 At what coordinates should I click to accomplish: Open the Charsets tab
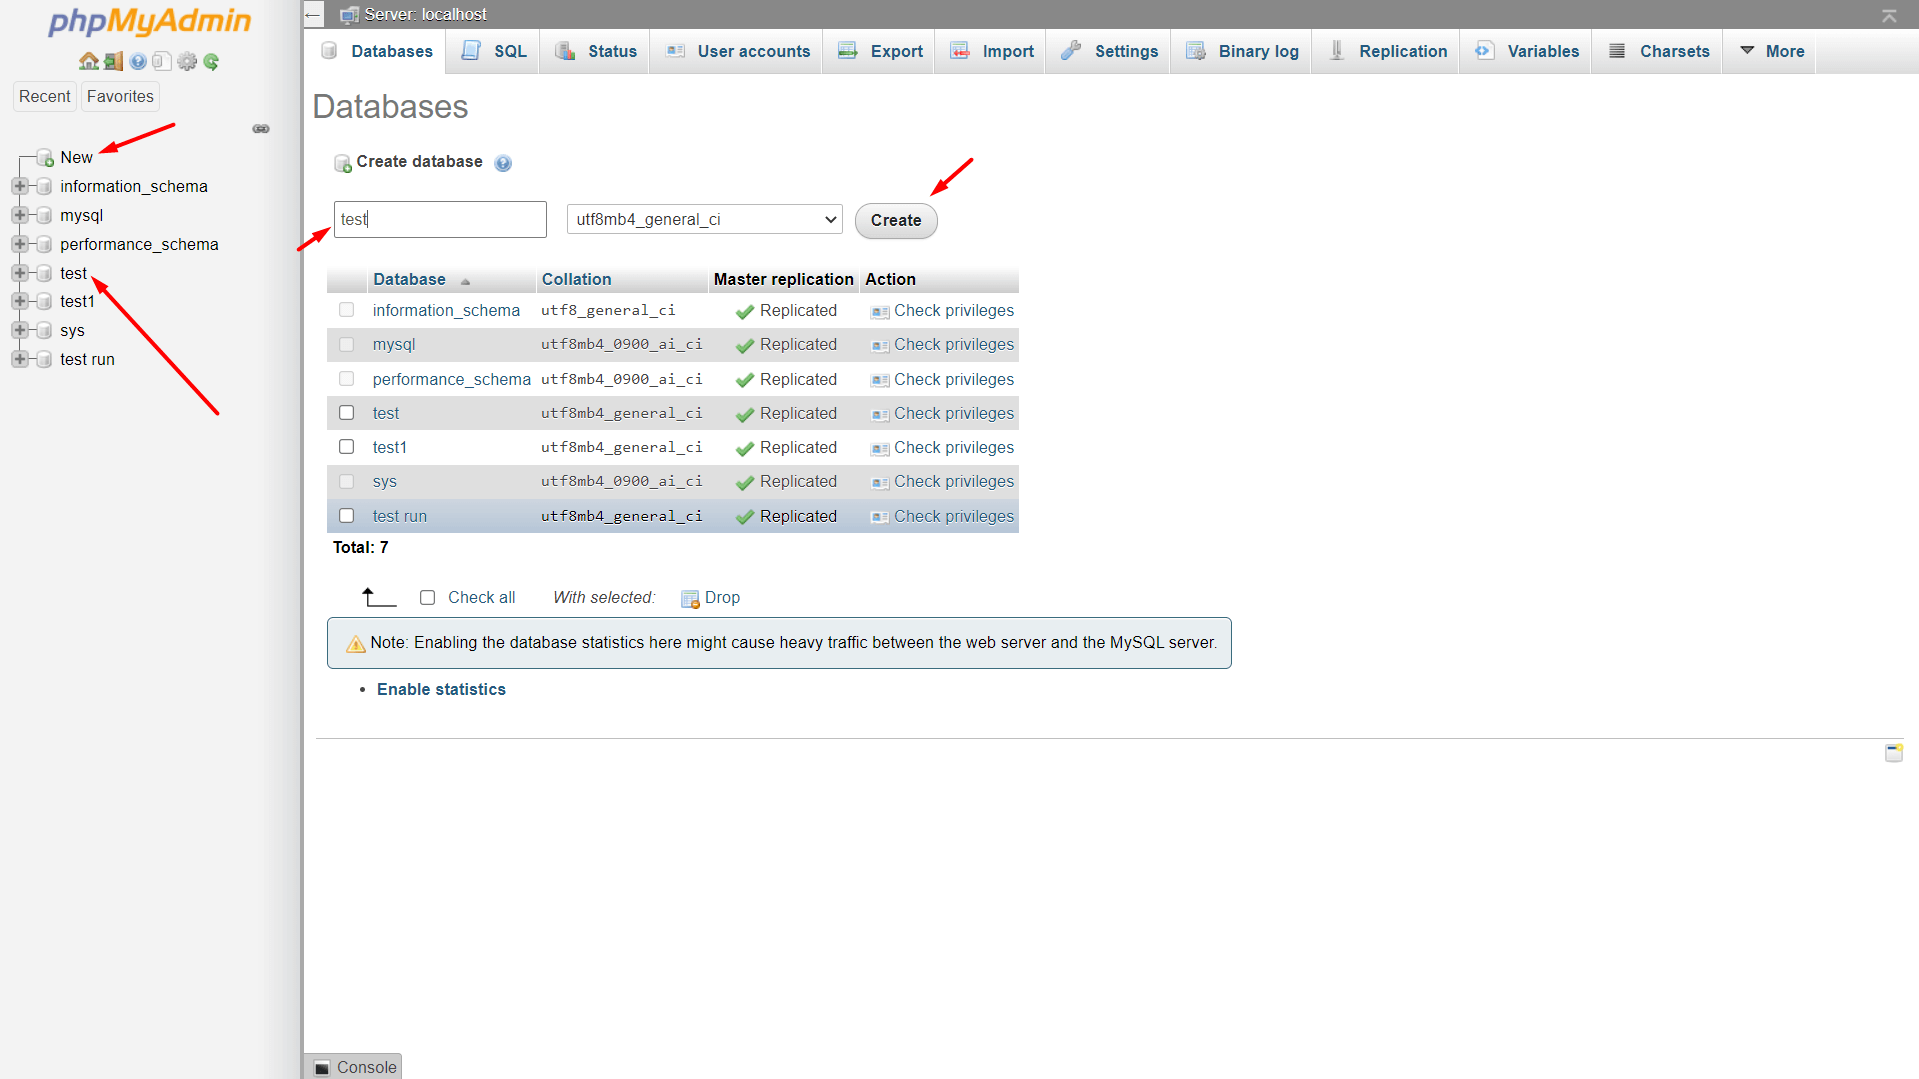(1659, 51)
